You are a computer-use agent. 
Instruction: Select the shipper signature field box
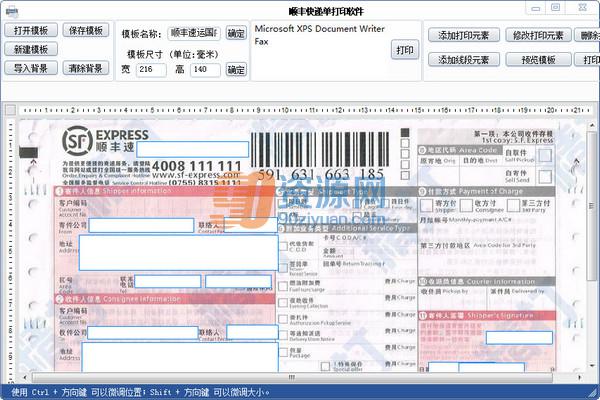click(x=519, y=338)
